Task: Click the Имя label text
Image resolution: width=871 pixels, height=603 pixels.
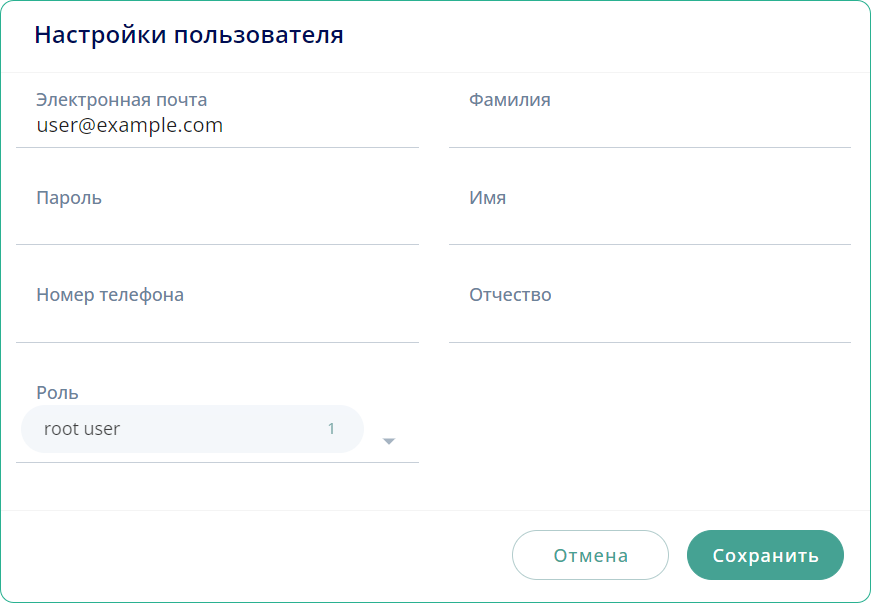Action: coord(487,198)
